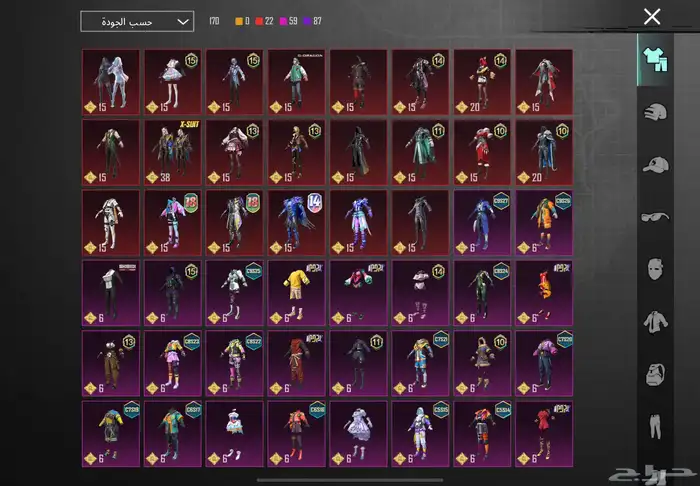Filter by the red rarity swatch
The image size is (700, 486).
coord(258,21)
